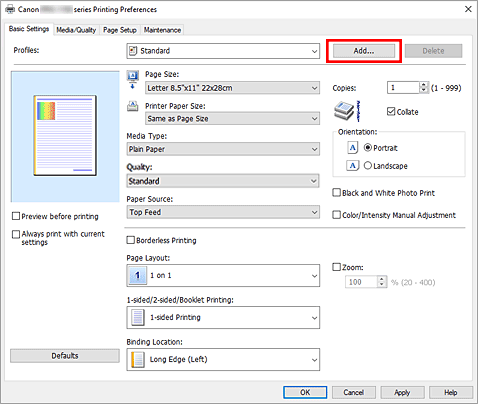
Task: Open the Paper Source dropdown
Action: [x=223, y=212]
